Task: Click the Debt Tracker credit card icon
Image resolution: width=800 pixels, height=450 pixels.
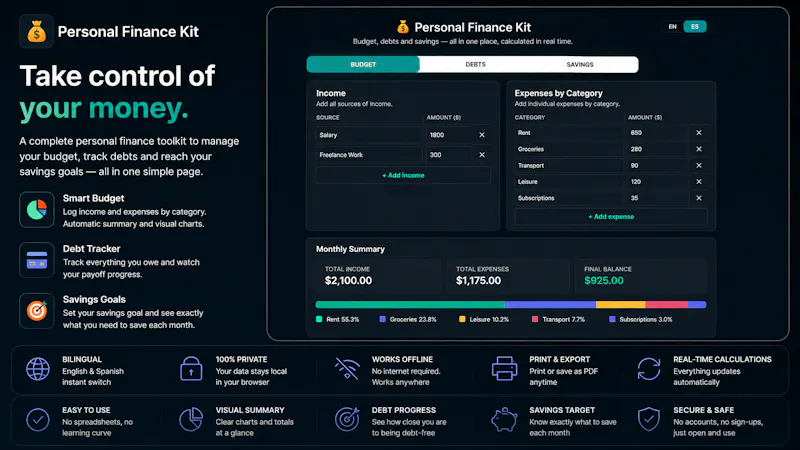Action: (x=37, y=260)
